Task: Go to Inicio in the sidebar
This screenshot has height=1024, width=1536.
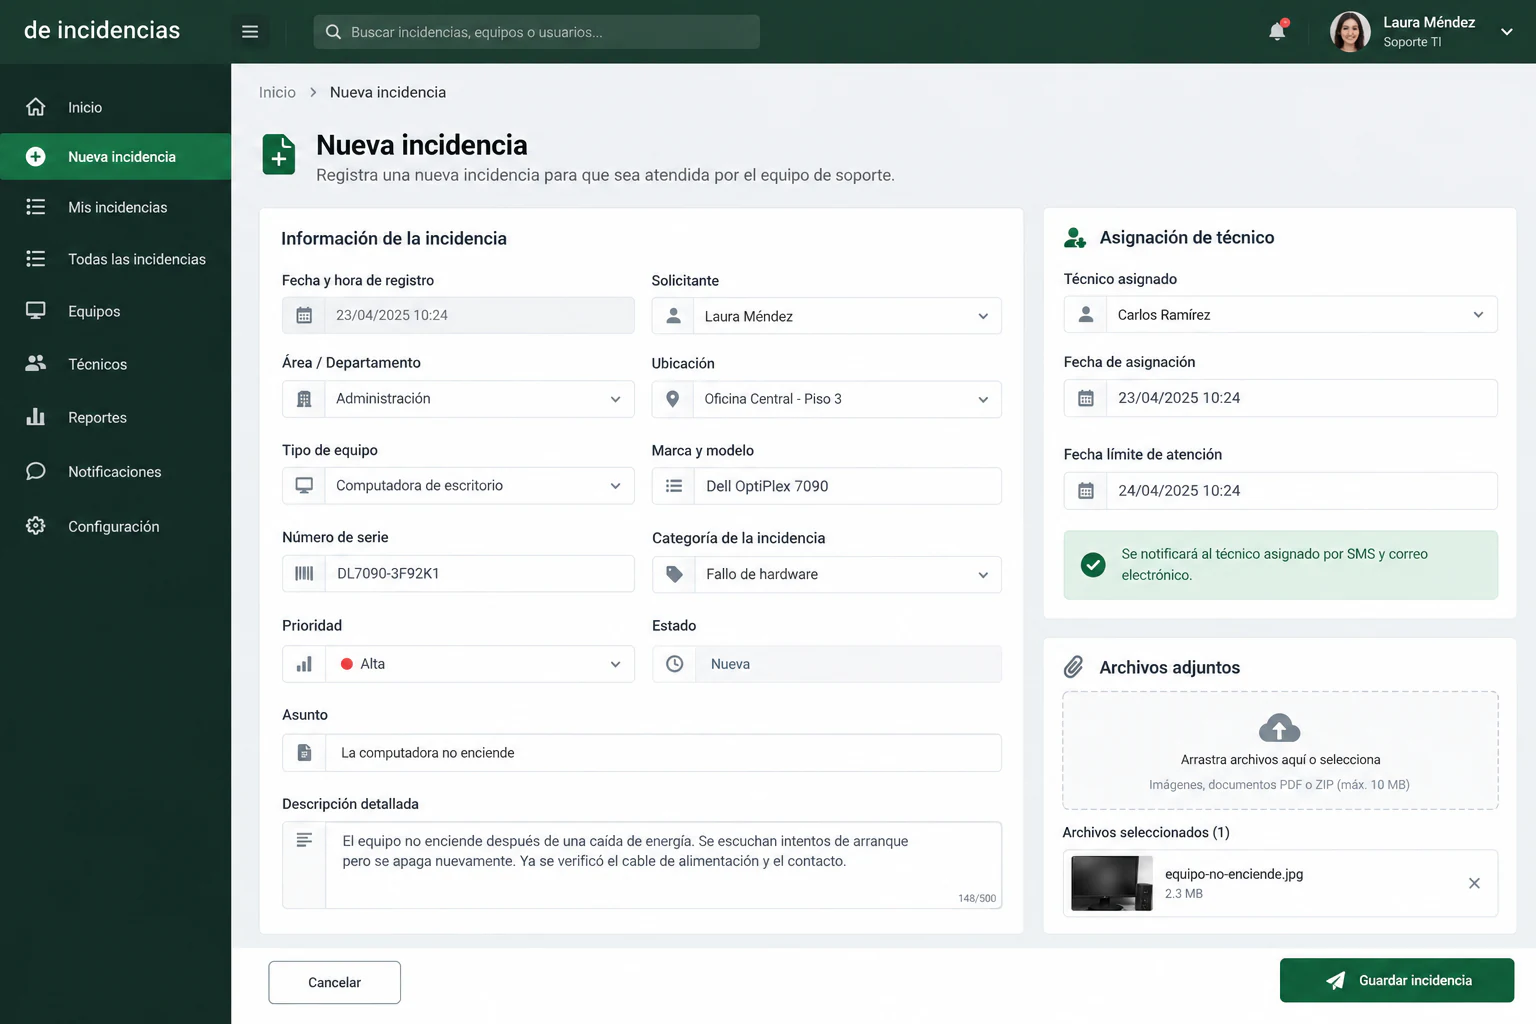Action: click(x=116, y=107)
